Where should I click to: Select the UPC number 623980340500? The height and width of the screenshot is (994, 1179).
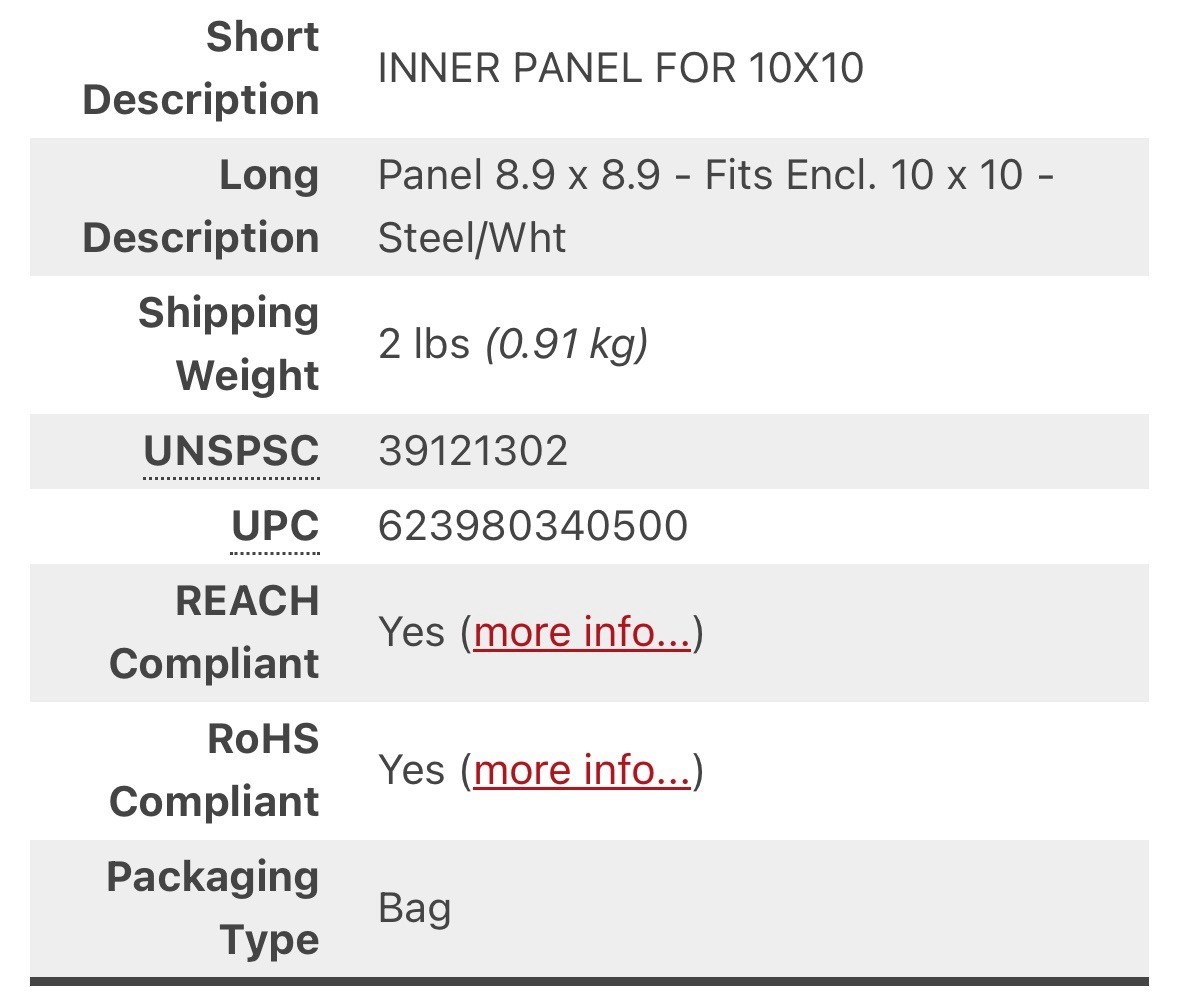[533, 526]
